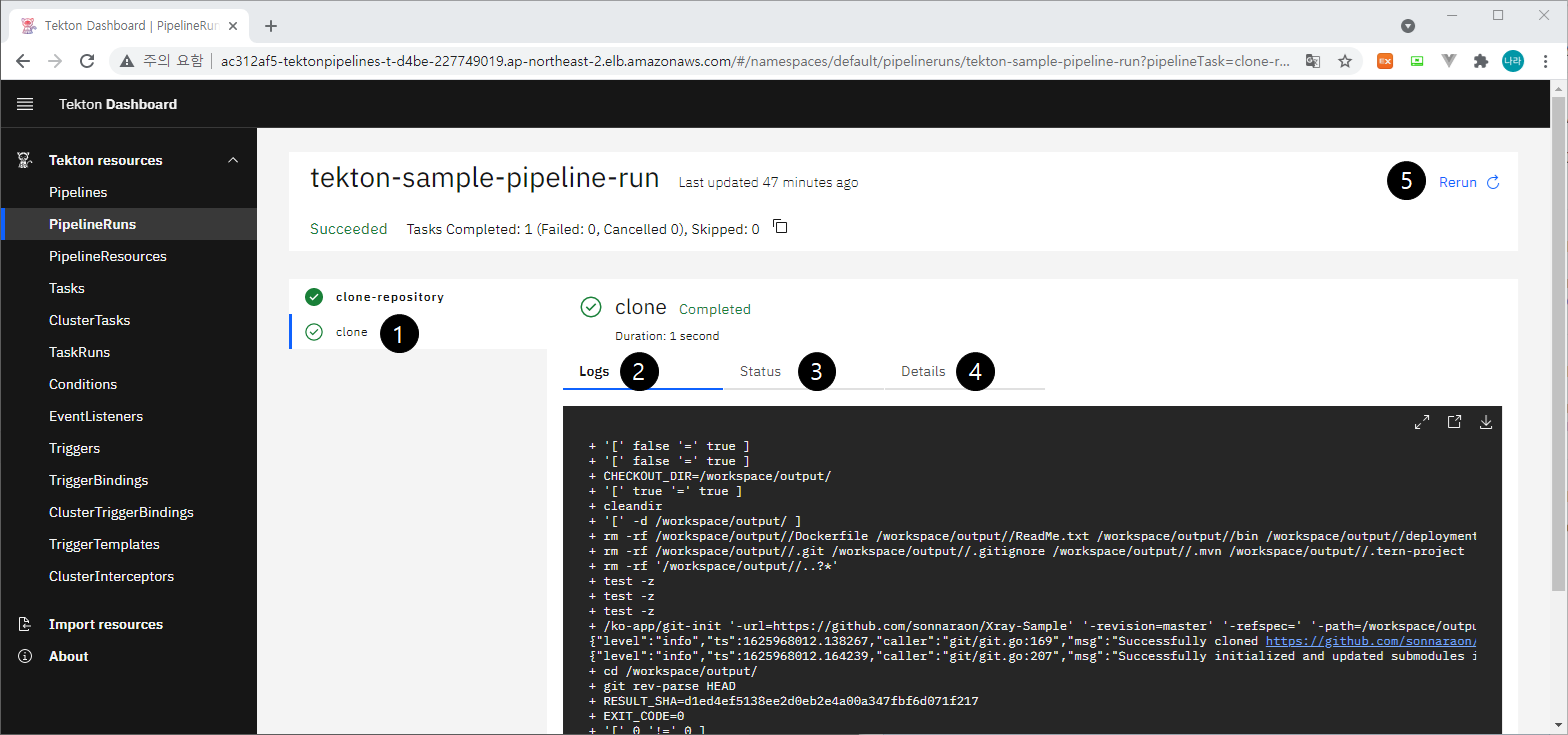Open ClusterTasks in the sidebar

[x=128, y=320]
